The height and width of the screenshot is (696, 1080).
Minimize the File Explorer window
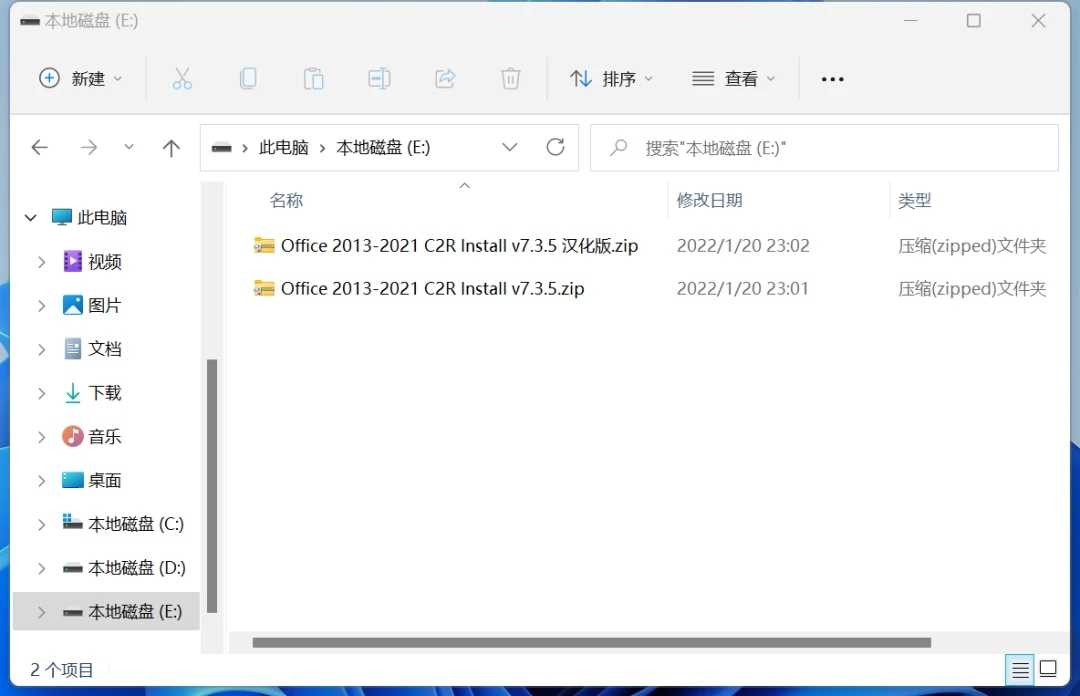click(911, 21)
